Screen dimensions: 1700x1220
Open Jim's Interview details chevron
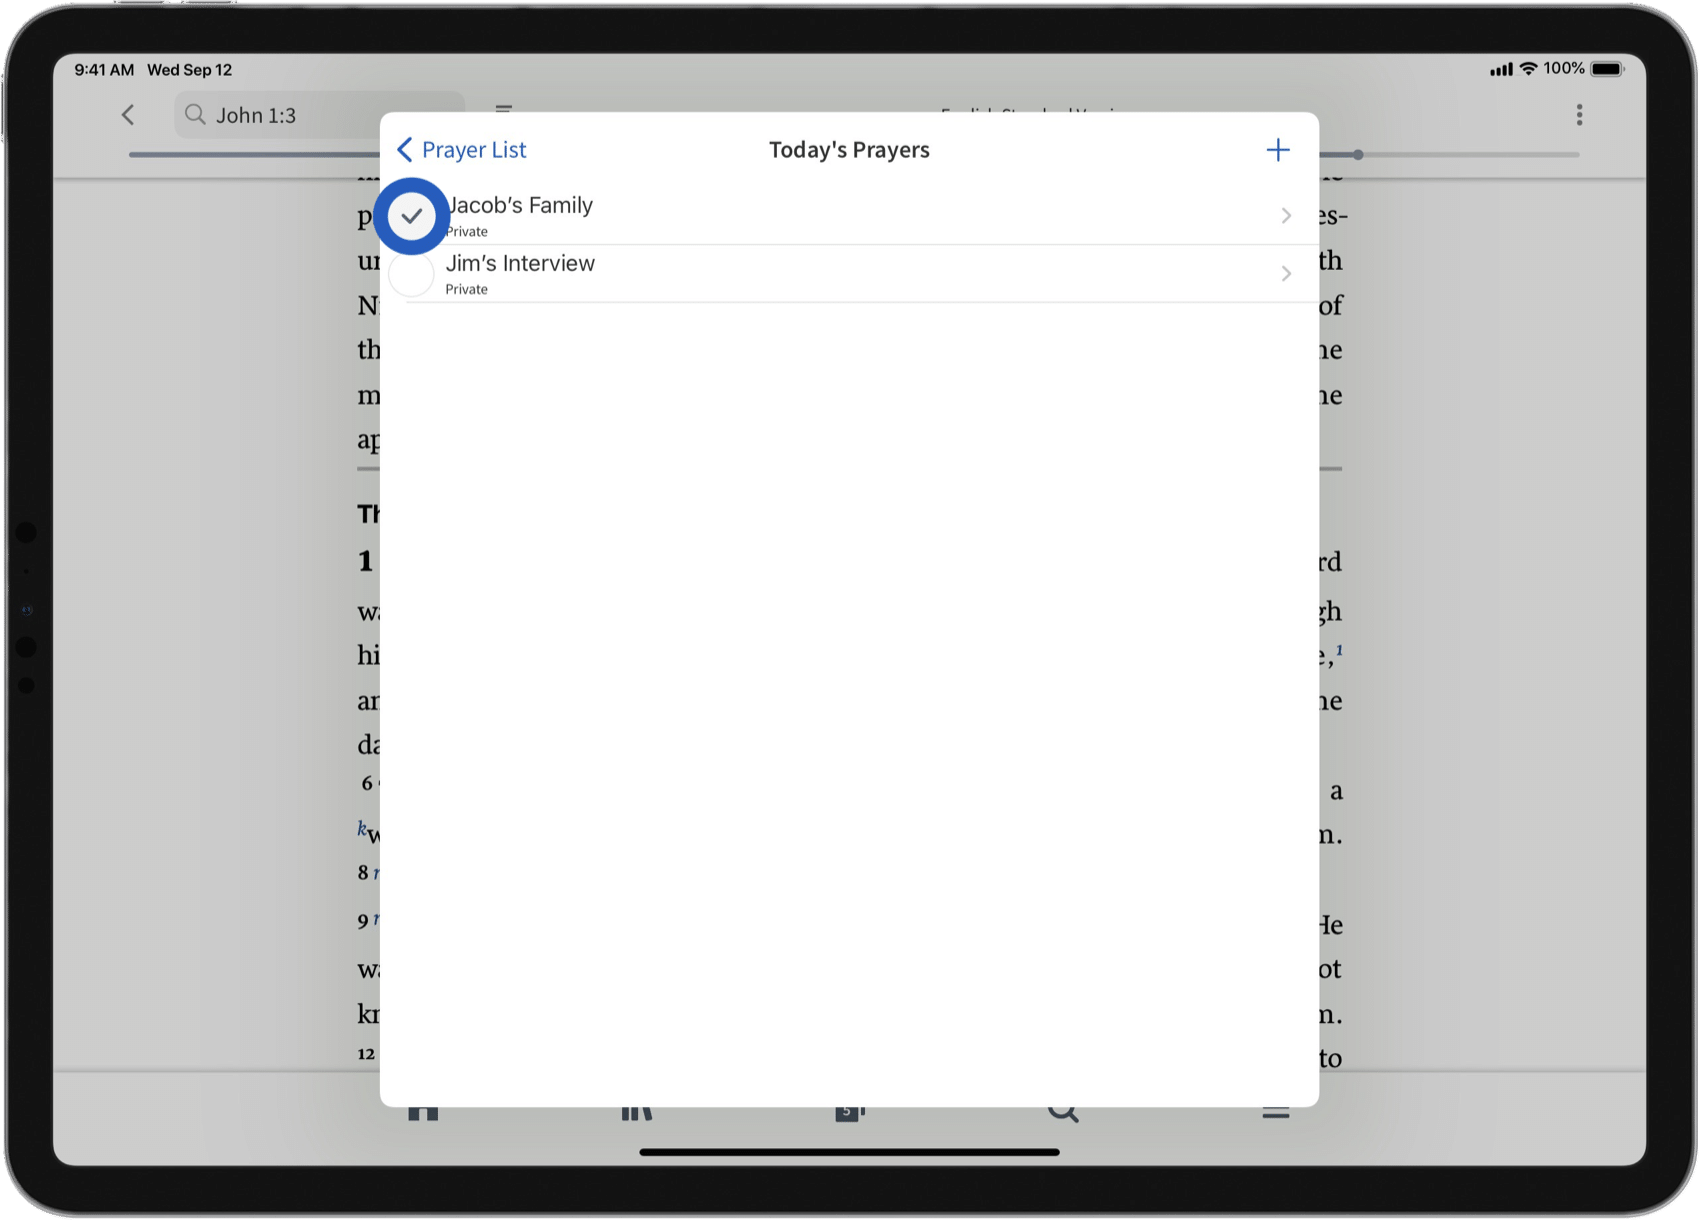click(1286, 274)
